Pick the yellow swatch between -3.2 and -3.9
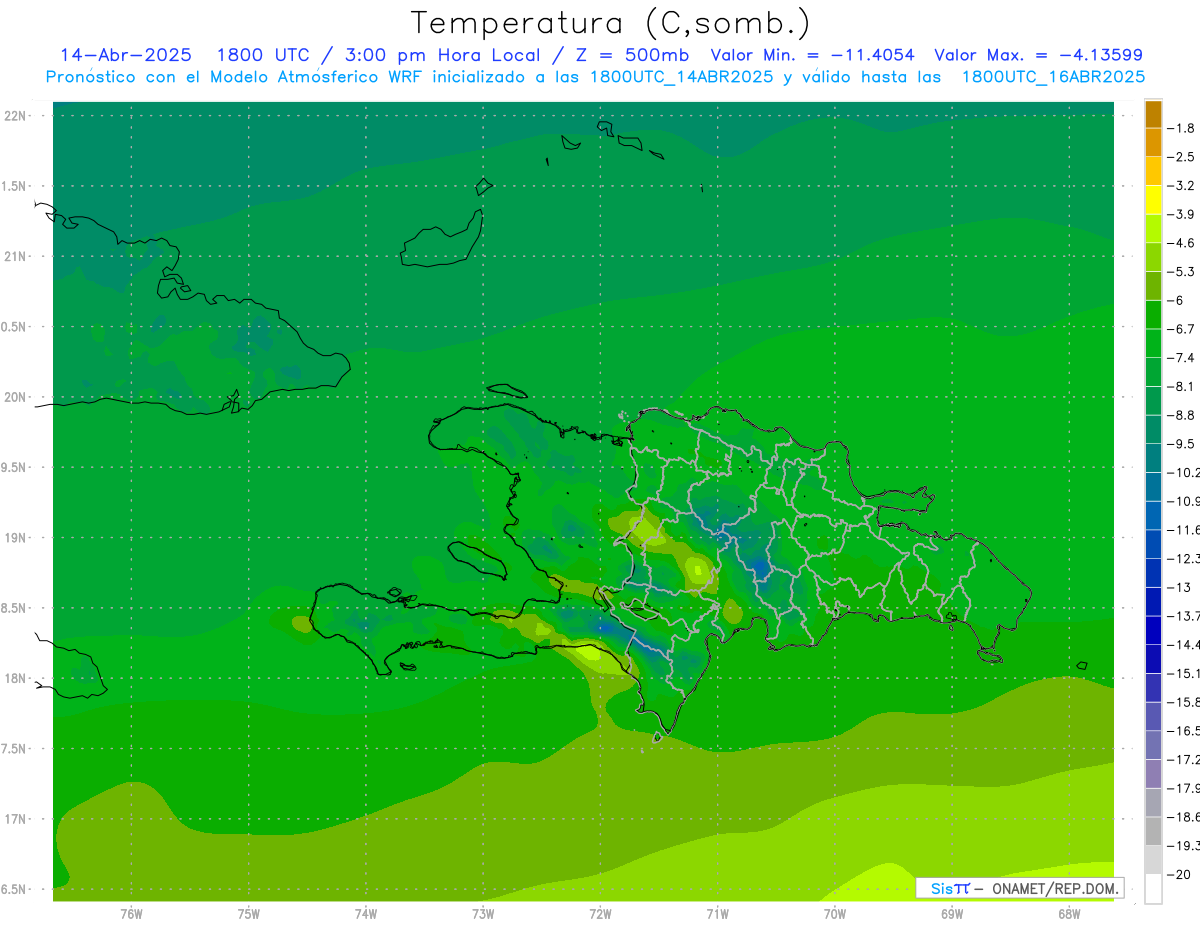Image resolution: width=1200 pixels, height=927 pixels. (x=1154, y=200)
